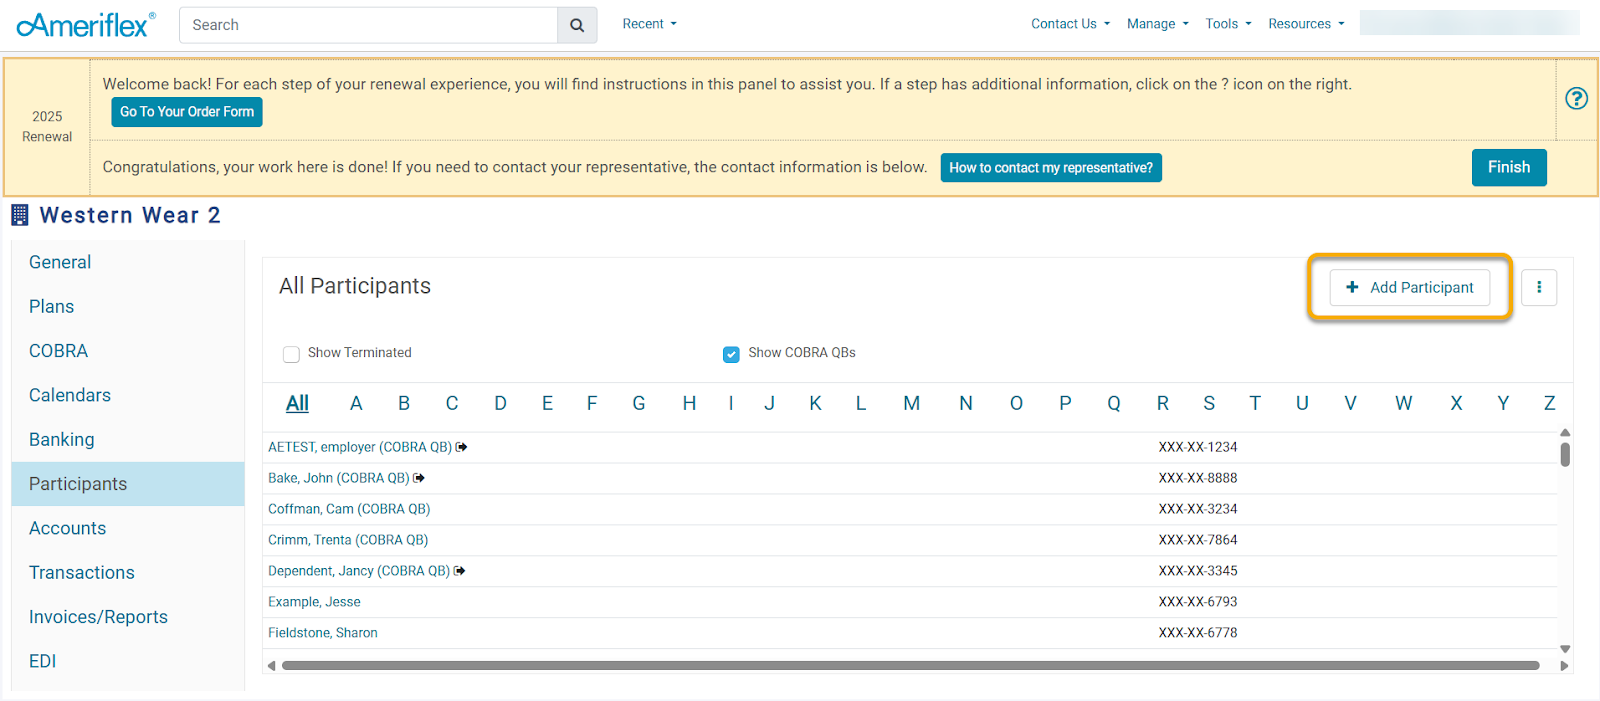Click the horizontal scrollbar thumb below the list

point(910,666)
